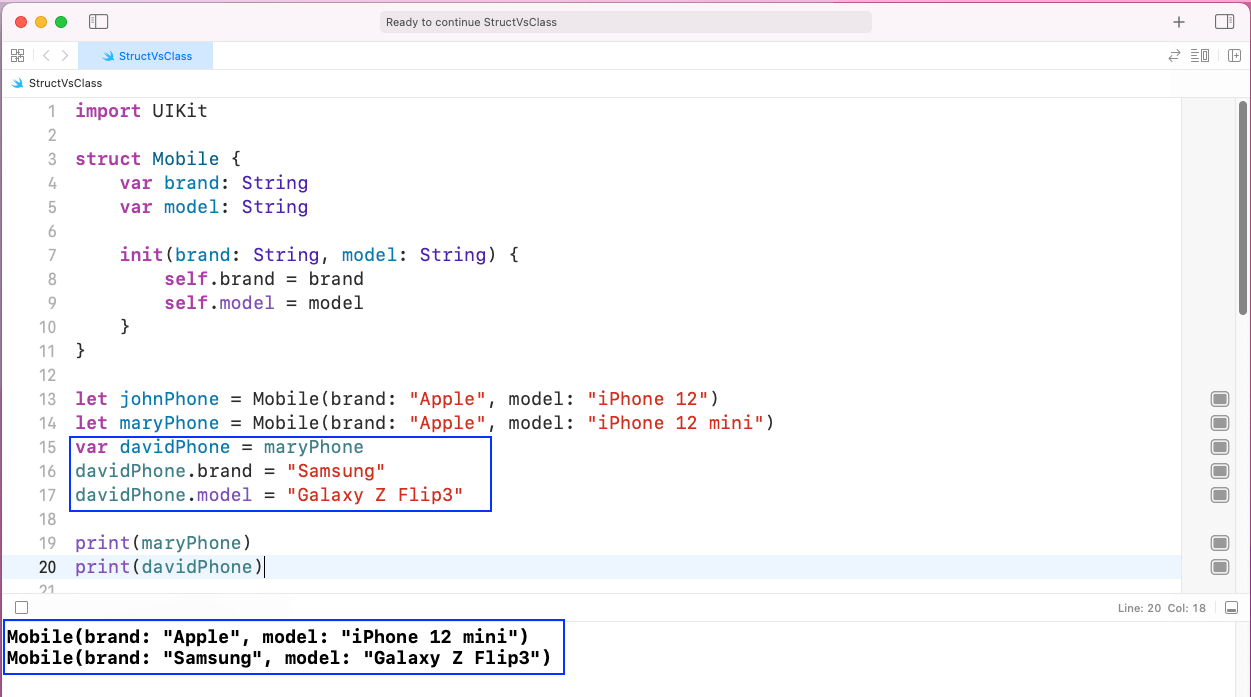The width and height of the screenshot is (1251, 697).
Task: Show quick look result for line 15
Action: (1219, 447)
